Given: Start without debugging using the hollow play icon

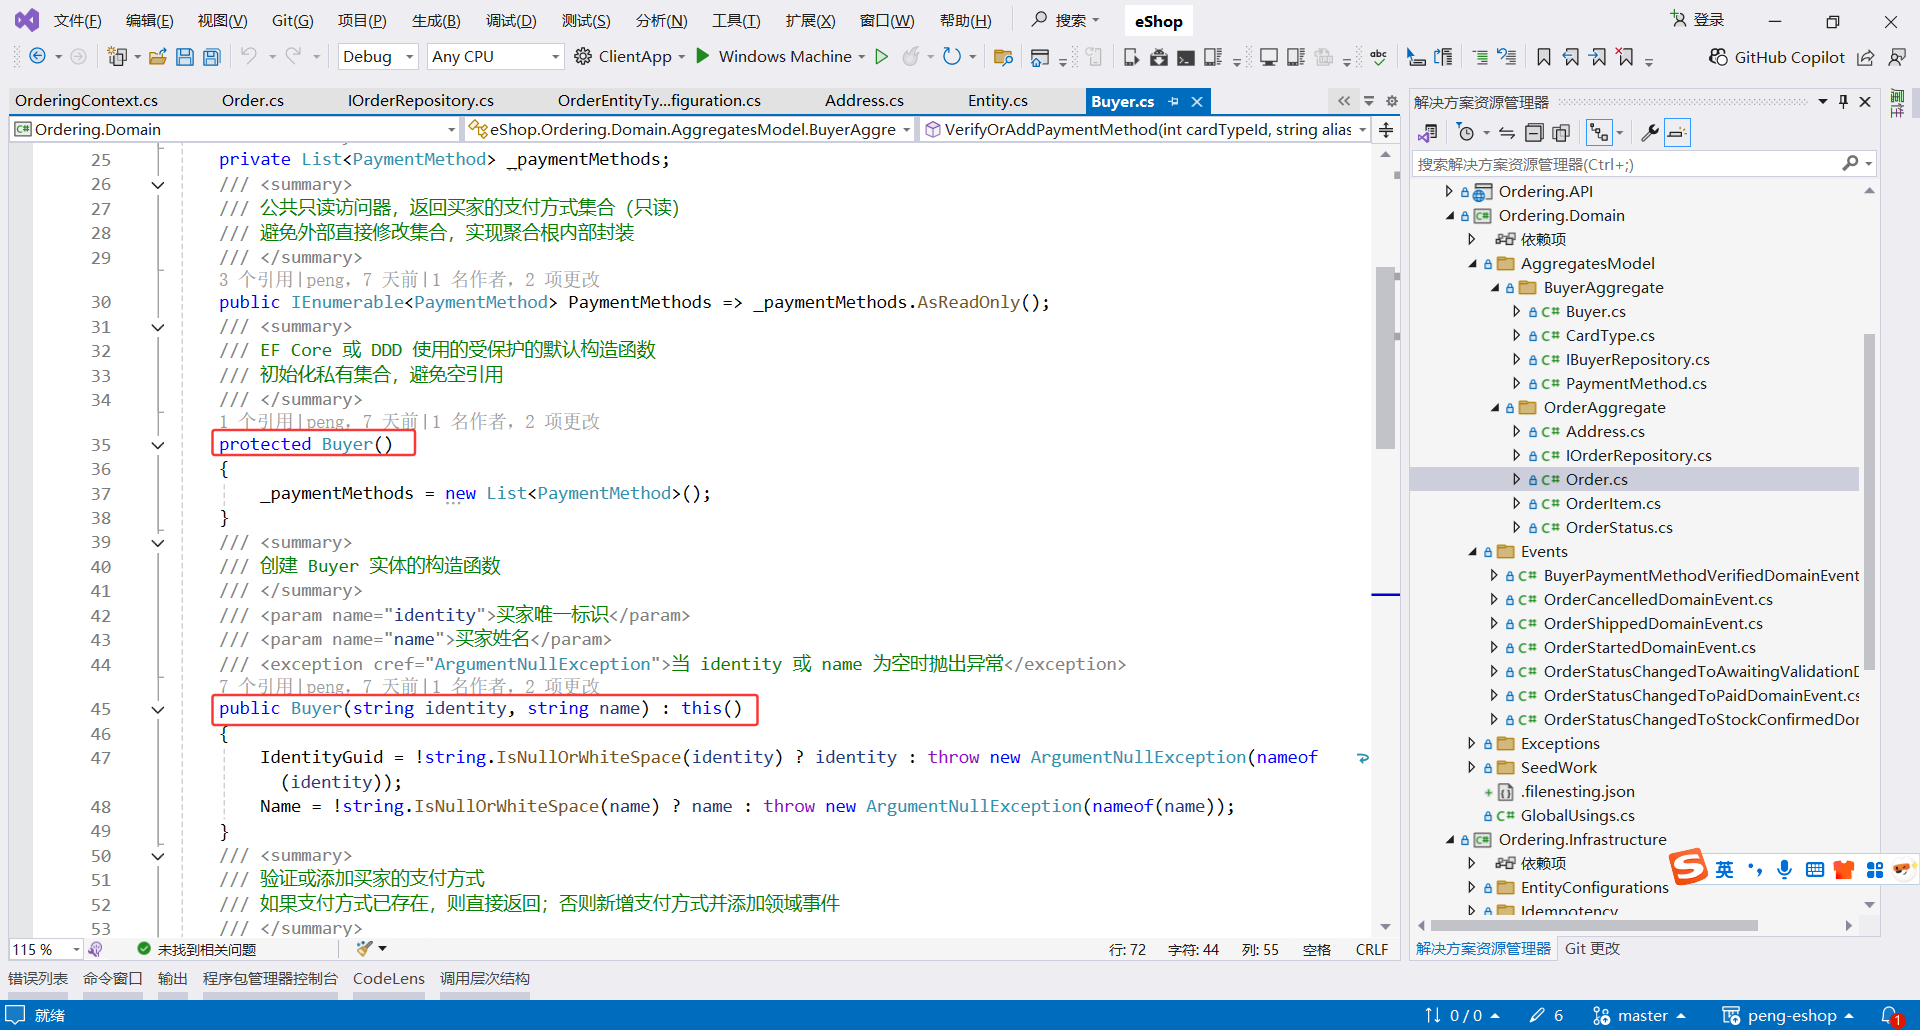Looking at the screenshot, I should (x=881, y=57).
